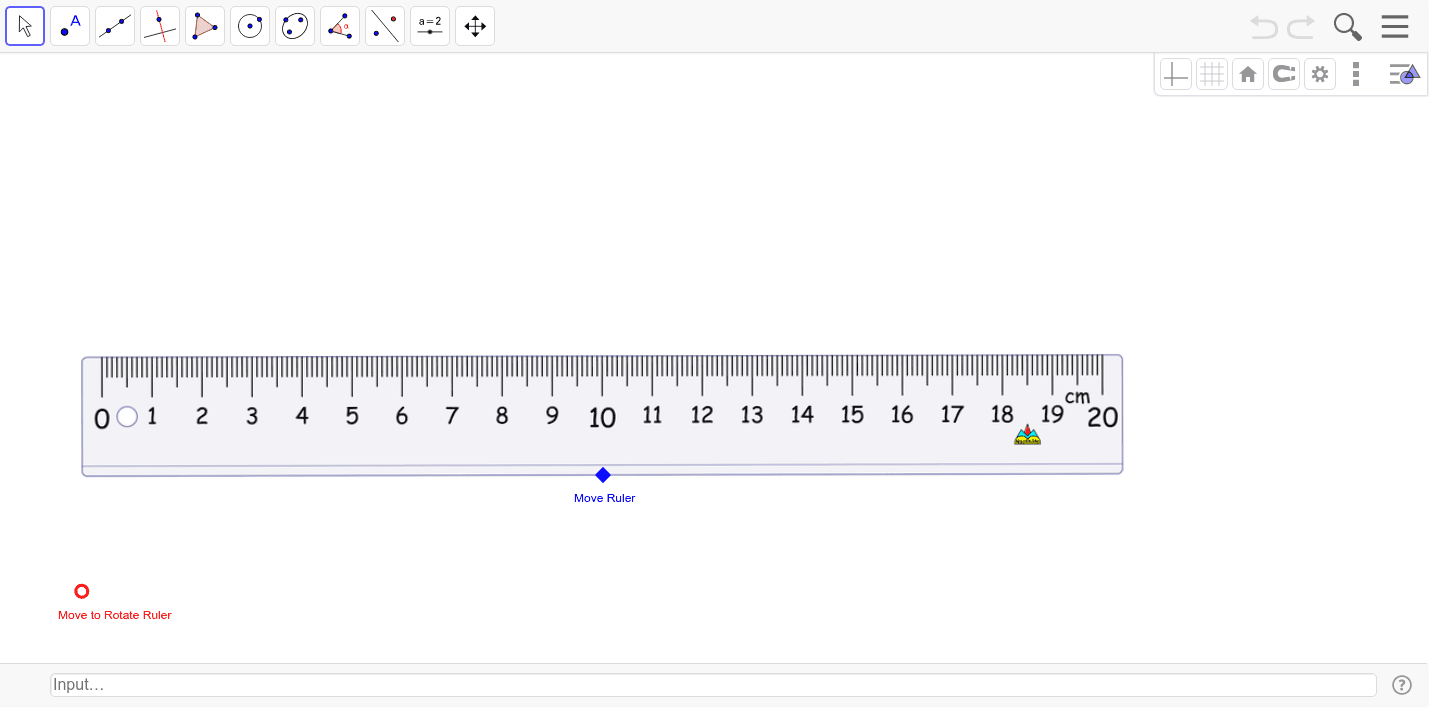This screenshot has width=1429, height=708.
Task: Enable point snapping with the magnet
Action: click(1283, 73)
